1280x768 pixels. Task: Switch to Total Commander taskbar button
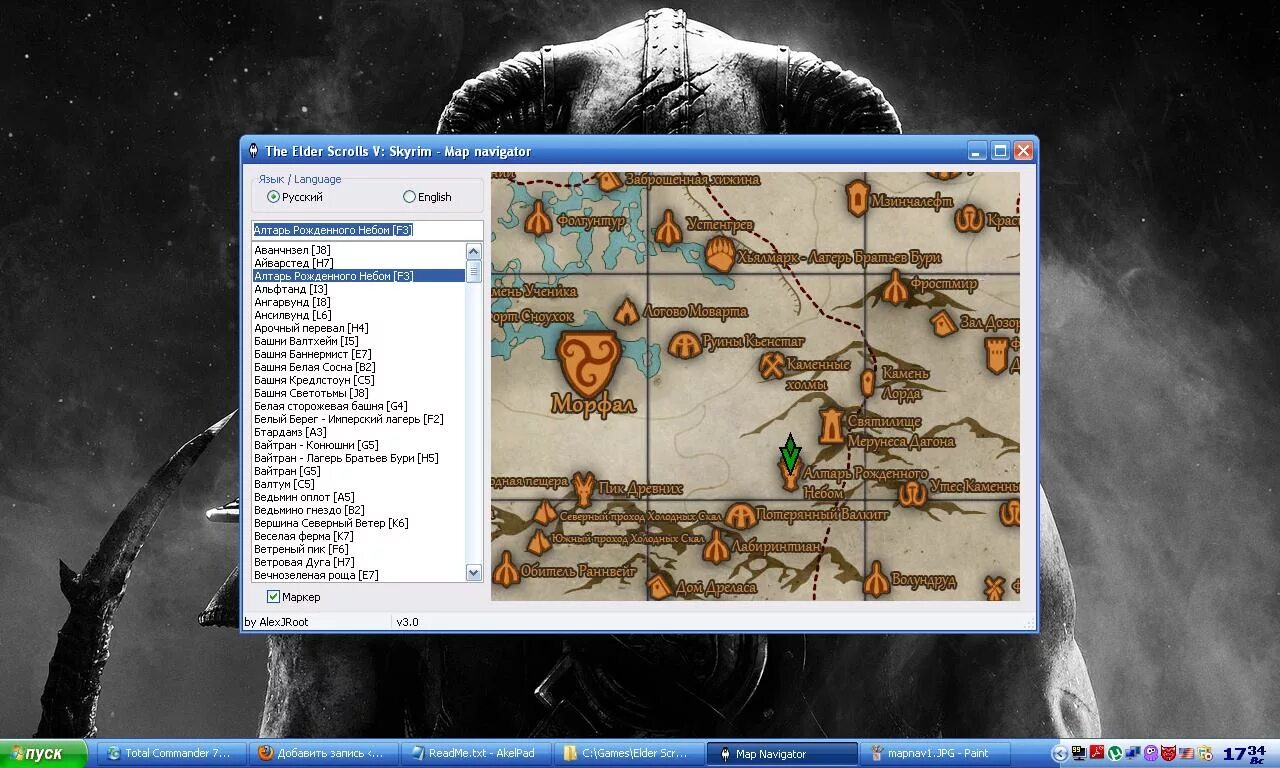(x=172, y=754)
